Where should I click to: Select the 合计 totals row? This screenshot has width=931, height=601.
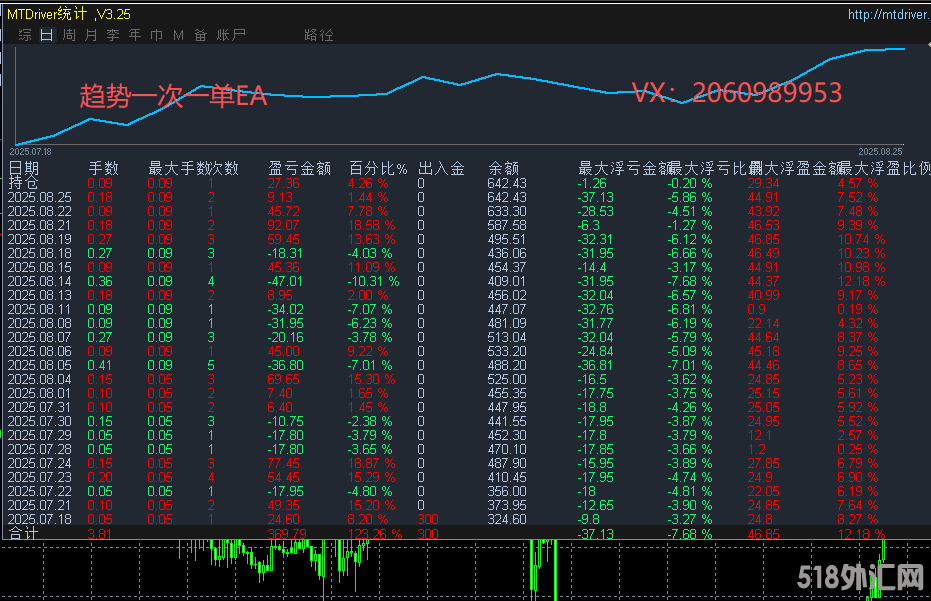coord(24,535)
